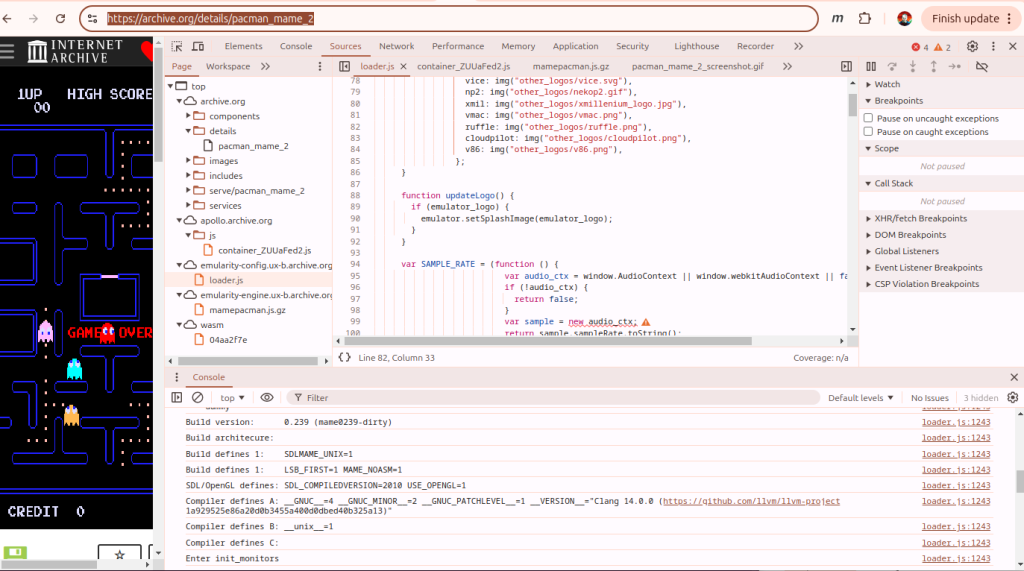The image size is (1024, 571).
Task: Switch to the Application tab
Action: 575,46
